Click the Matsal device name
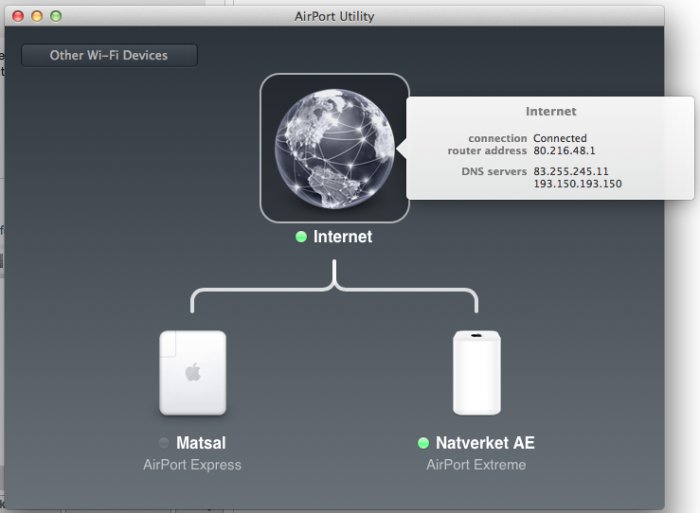The height and width of the screenshot is (513, 700). (201, 443)
